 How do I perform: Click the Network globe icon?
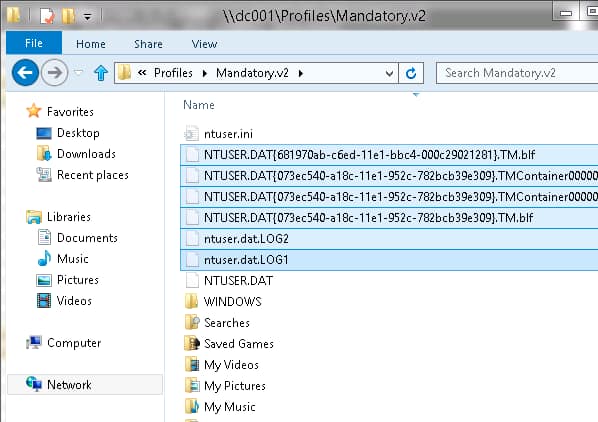pyautogui.click(x=34, y=384)
